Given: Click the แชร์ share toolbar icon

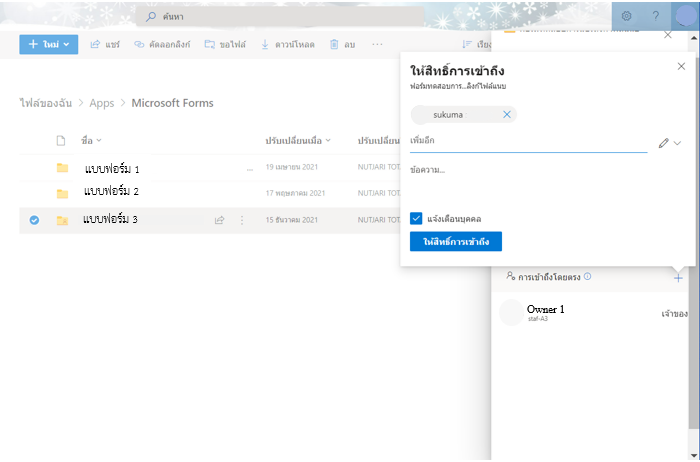Looking at the screenshot, I should (x=105, y=45).
